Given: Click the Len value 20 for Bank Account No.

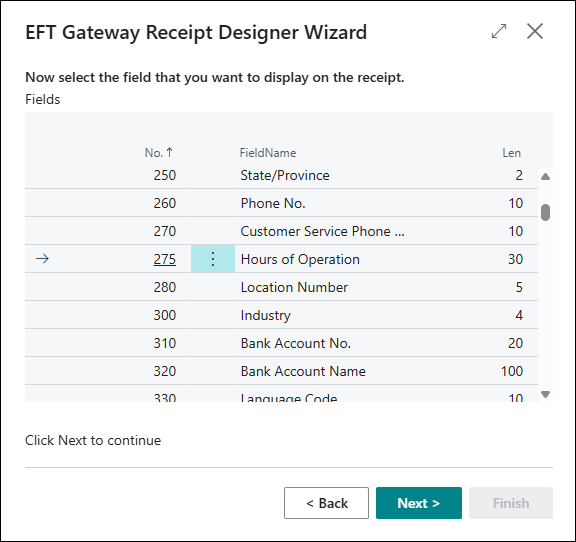Looking at the screenshot, I should coord(515,343).
